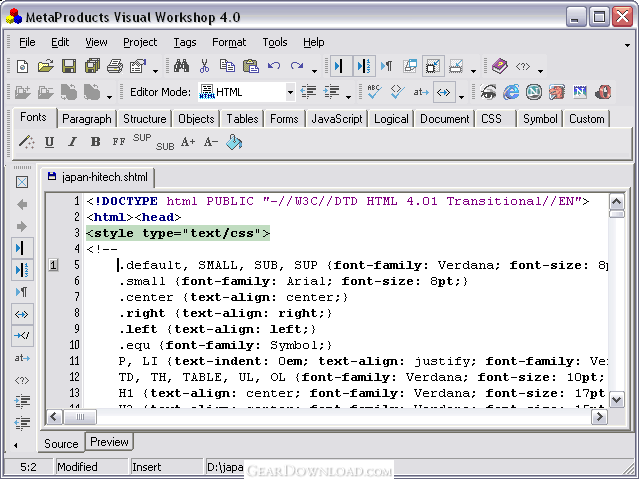Preview in Netscape browser icon
This screenshot has width=639, height=479.
point(534,92)
